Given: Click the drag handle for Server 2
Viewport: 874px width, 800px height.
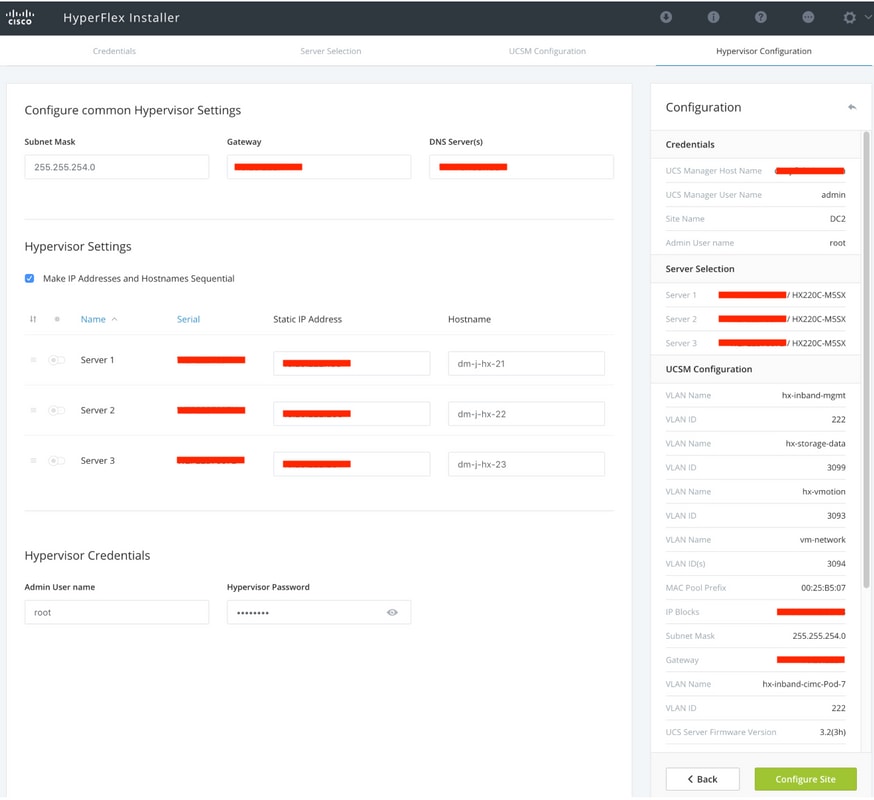Looking at the screenshot, I should point(33,410).
